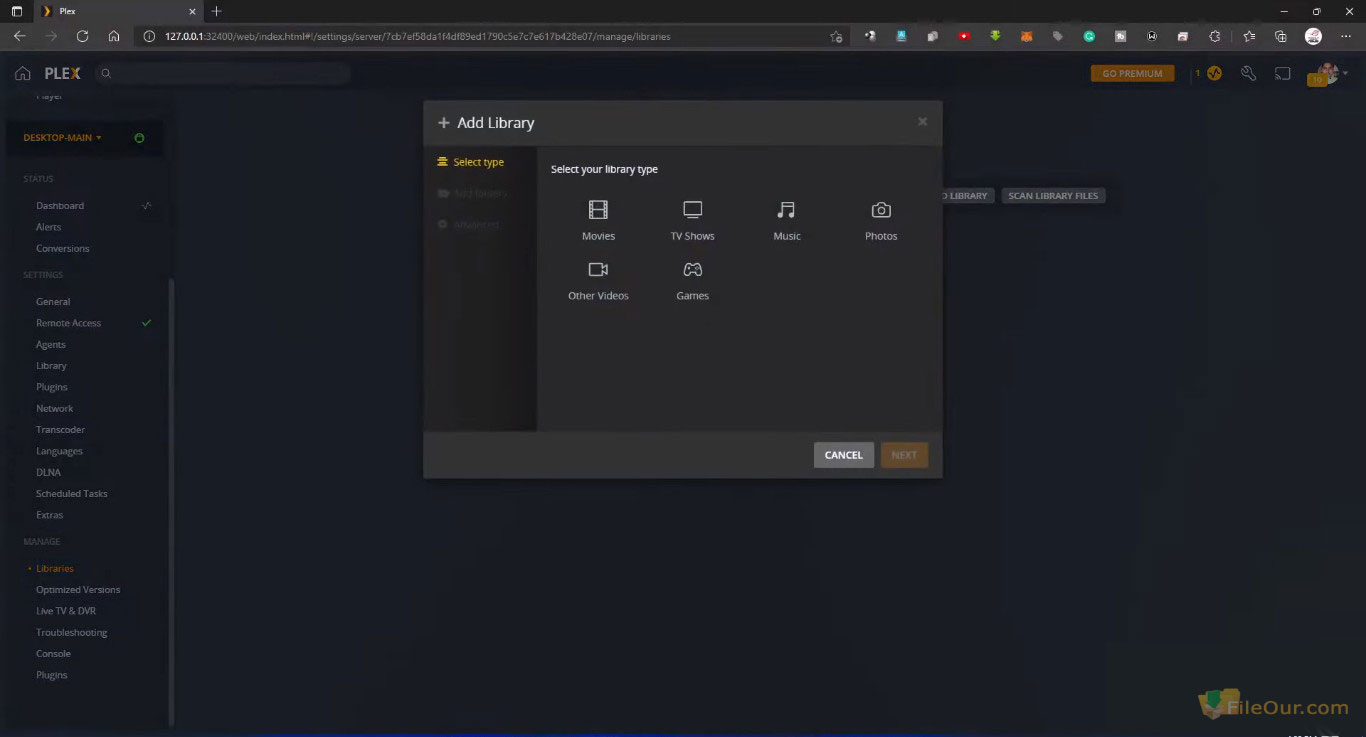Open Live TV & DVR

(66, 611)
